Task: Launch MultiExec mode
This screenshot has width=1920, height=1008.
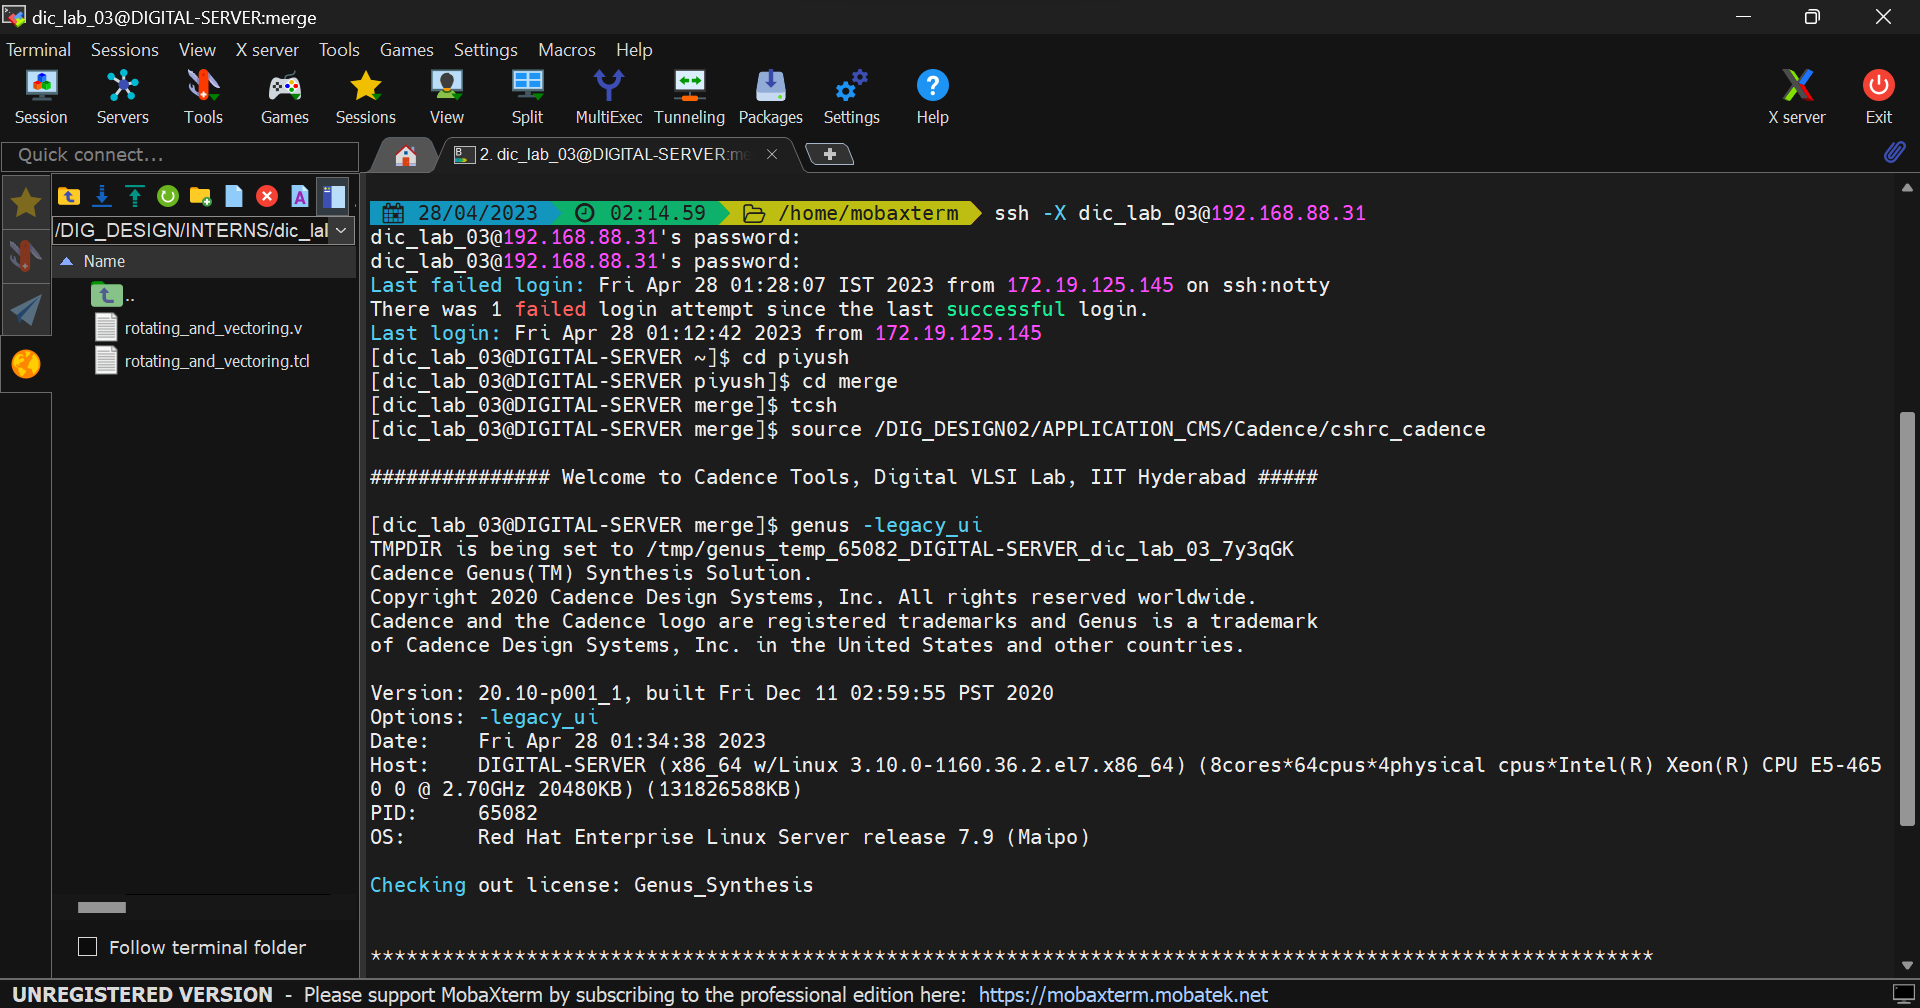Action: [608, 96]
